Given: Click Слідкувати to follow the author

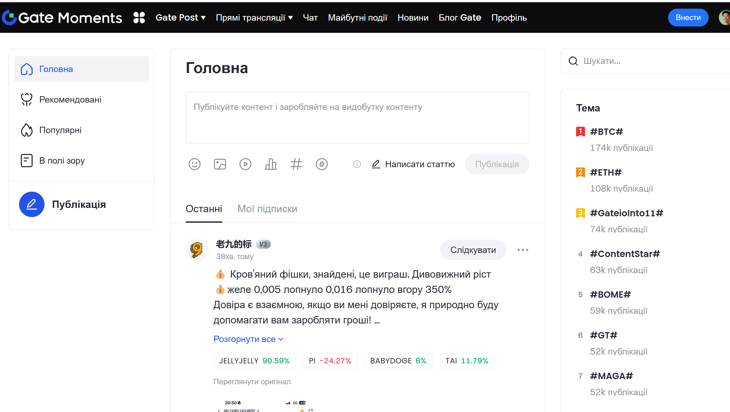Looking at the screenshot, I should click(473, 250).
